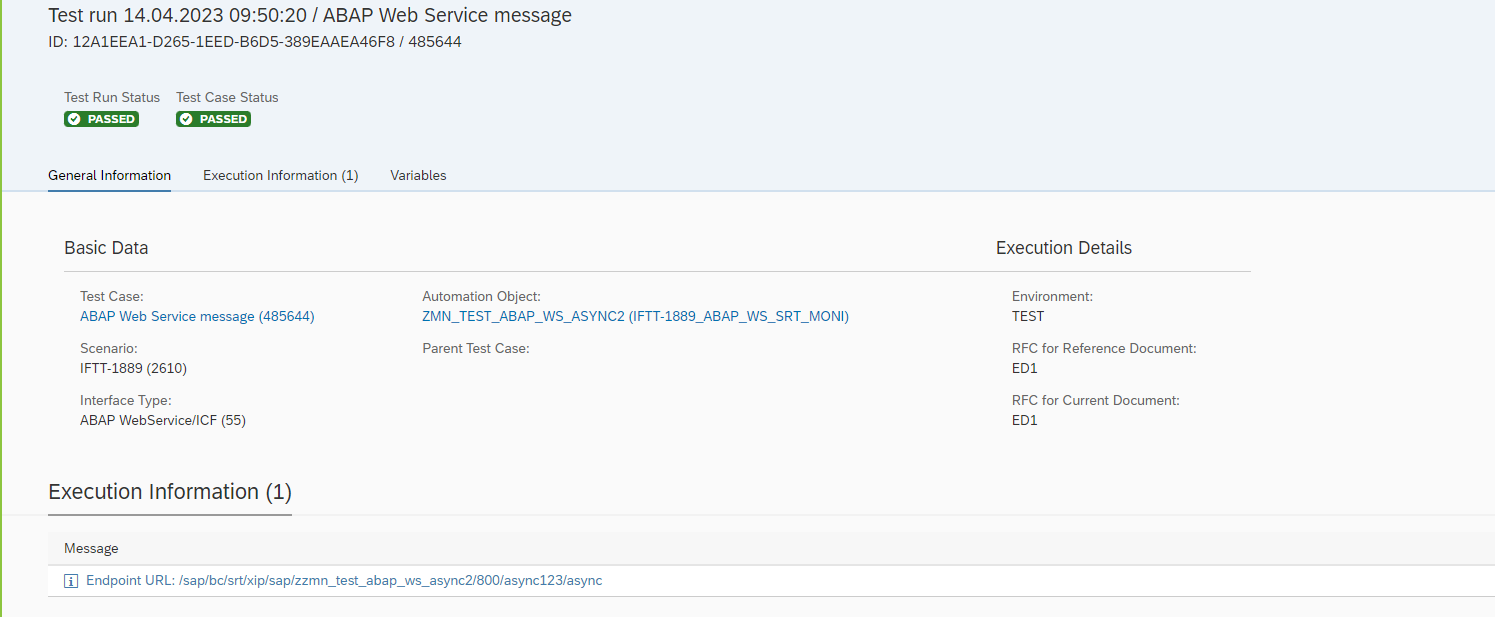1495x617 pixels.
Task: Open the ABAP Web Service message (485644) link
Action: tap(197, 316)
